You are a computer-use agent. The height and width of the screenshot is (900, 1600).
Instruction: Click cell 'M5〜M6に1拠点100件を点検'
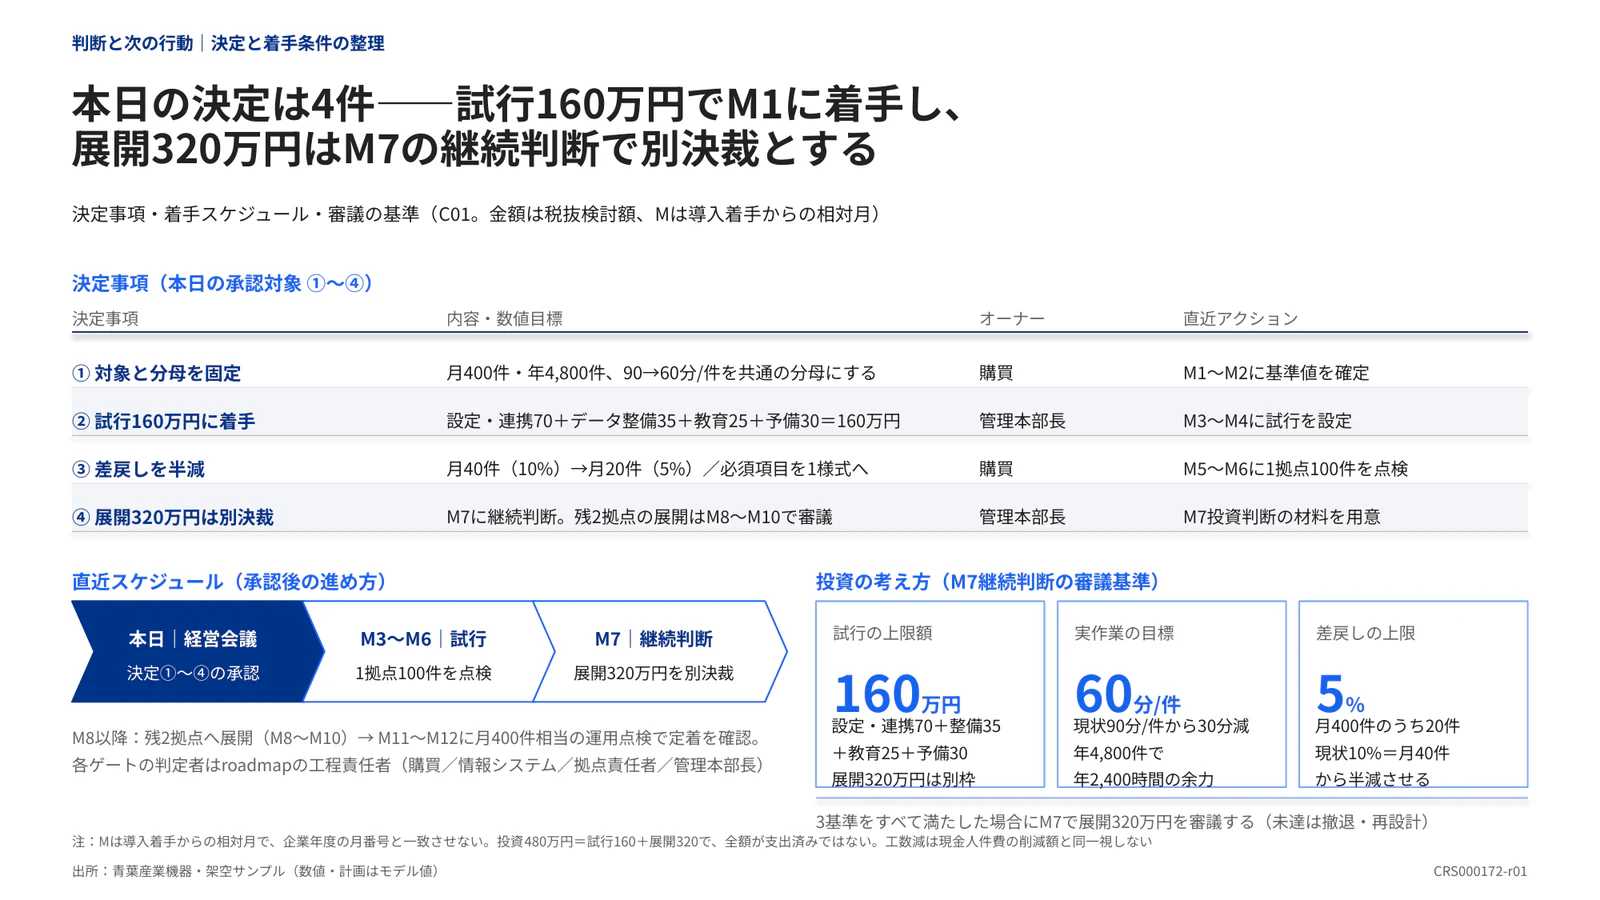pyautogui.click(x=1295, y=468)
